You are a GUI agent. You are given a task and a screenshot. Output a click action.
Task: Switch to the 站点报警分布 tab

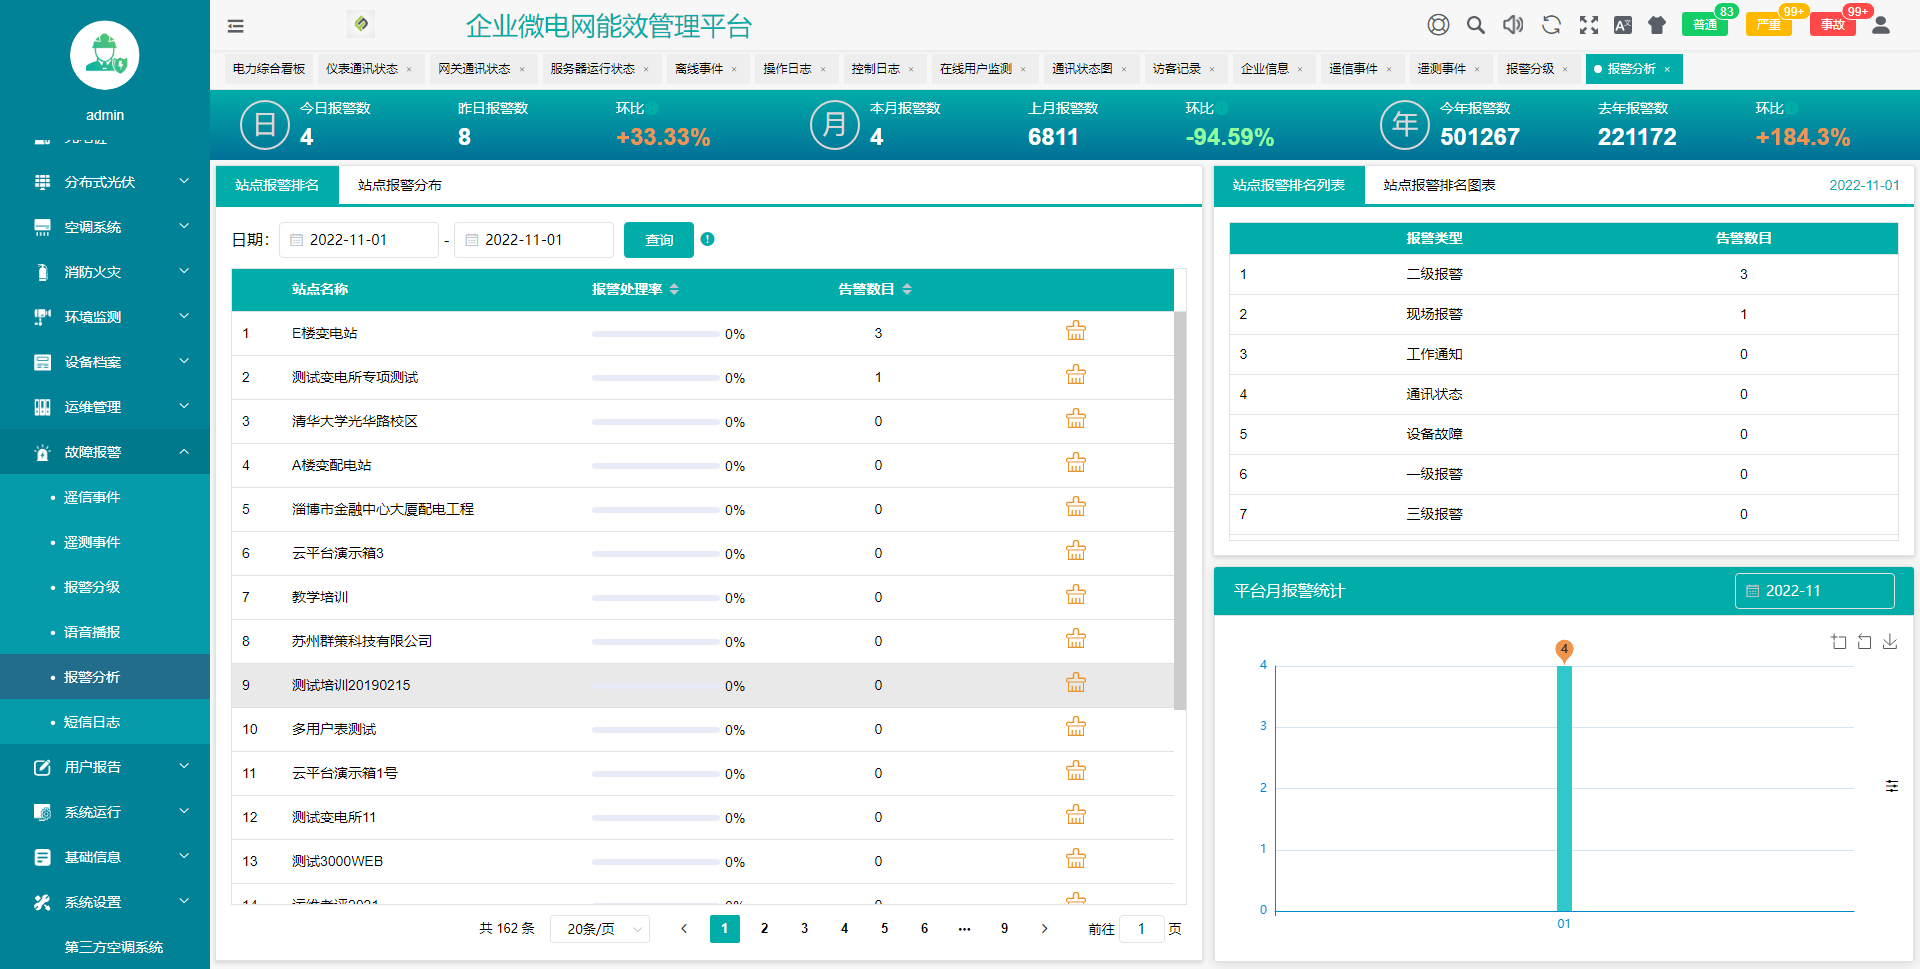click(x=399, y=185)
